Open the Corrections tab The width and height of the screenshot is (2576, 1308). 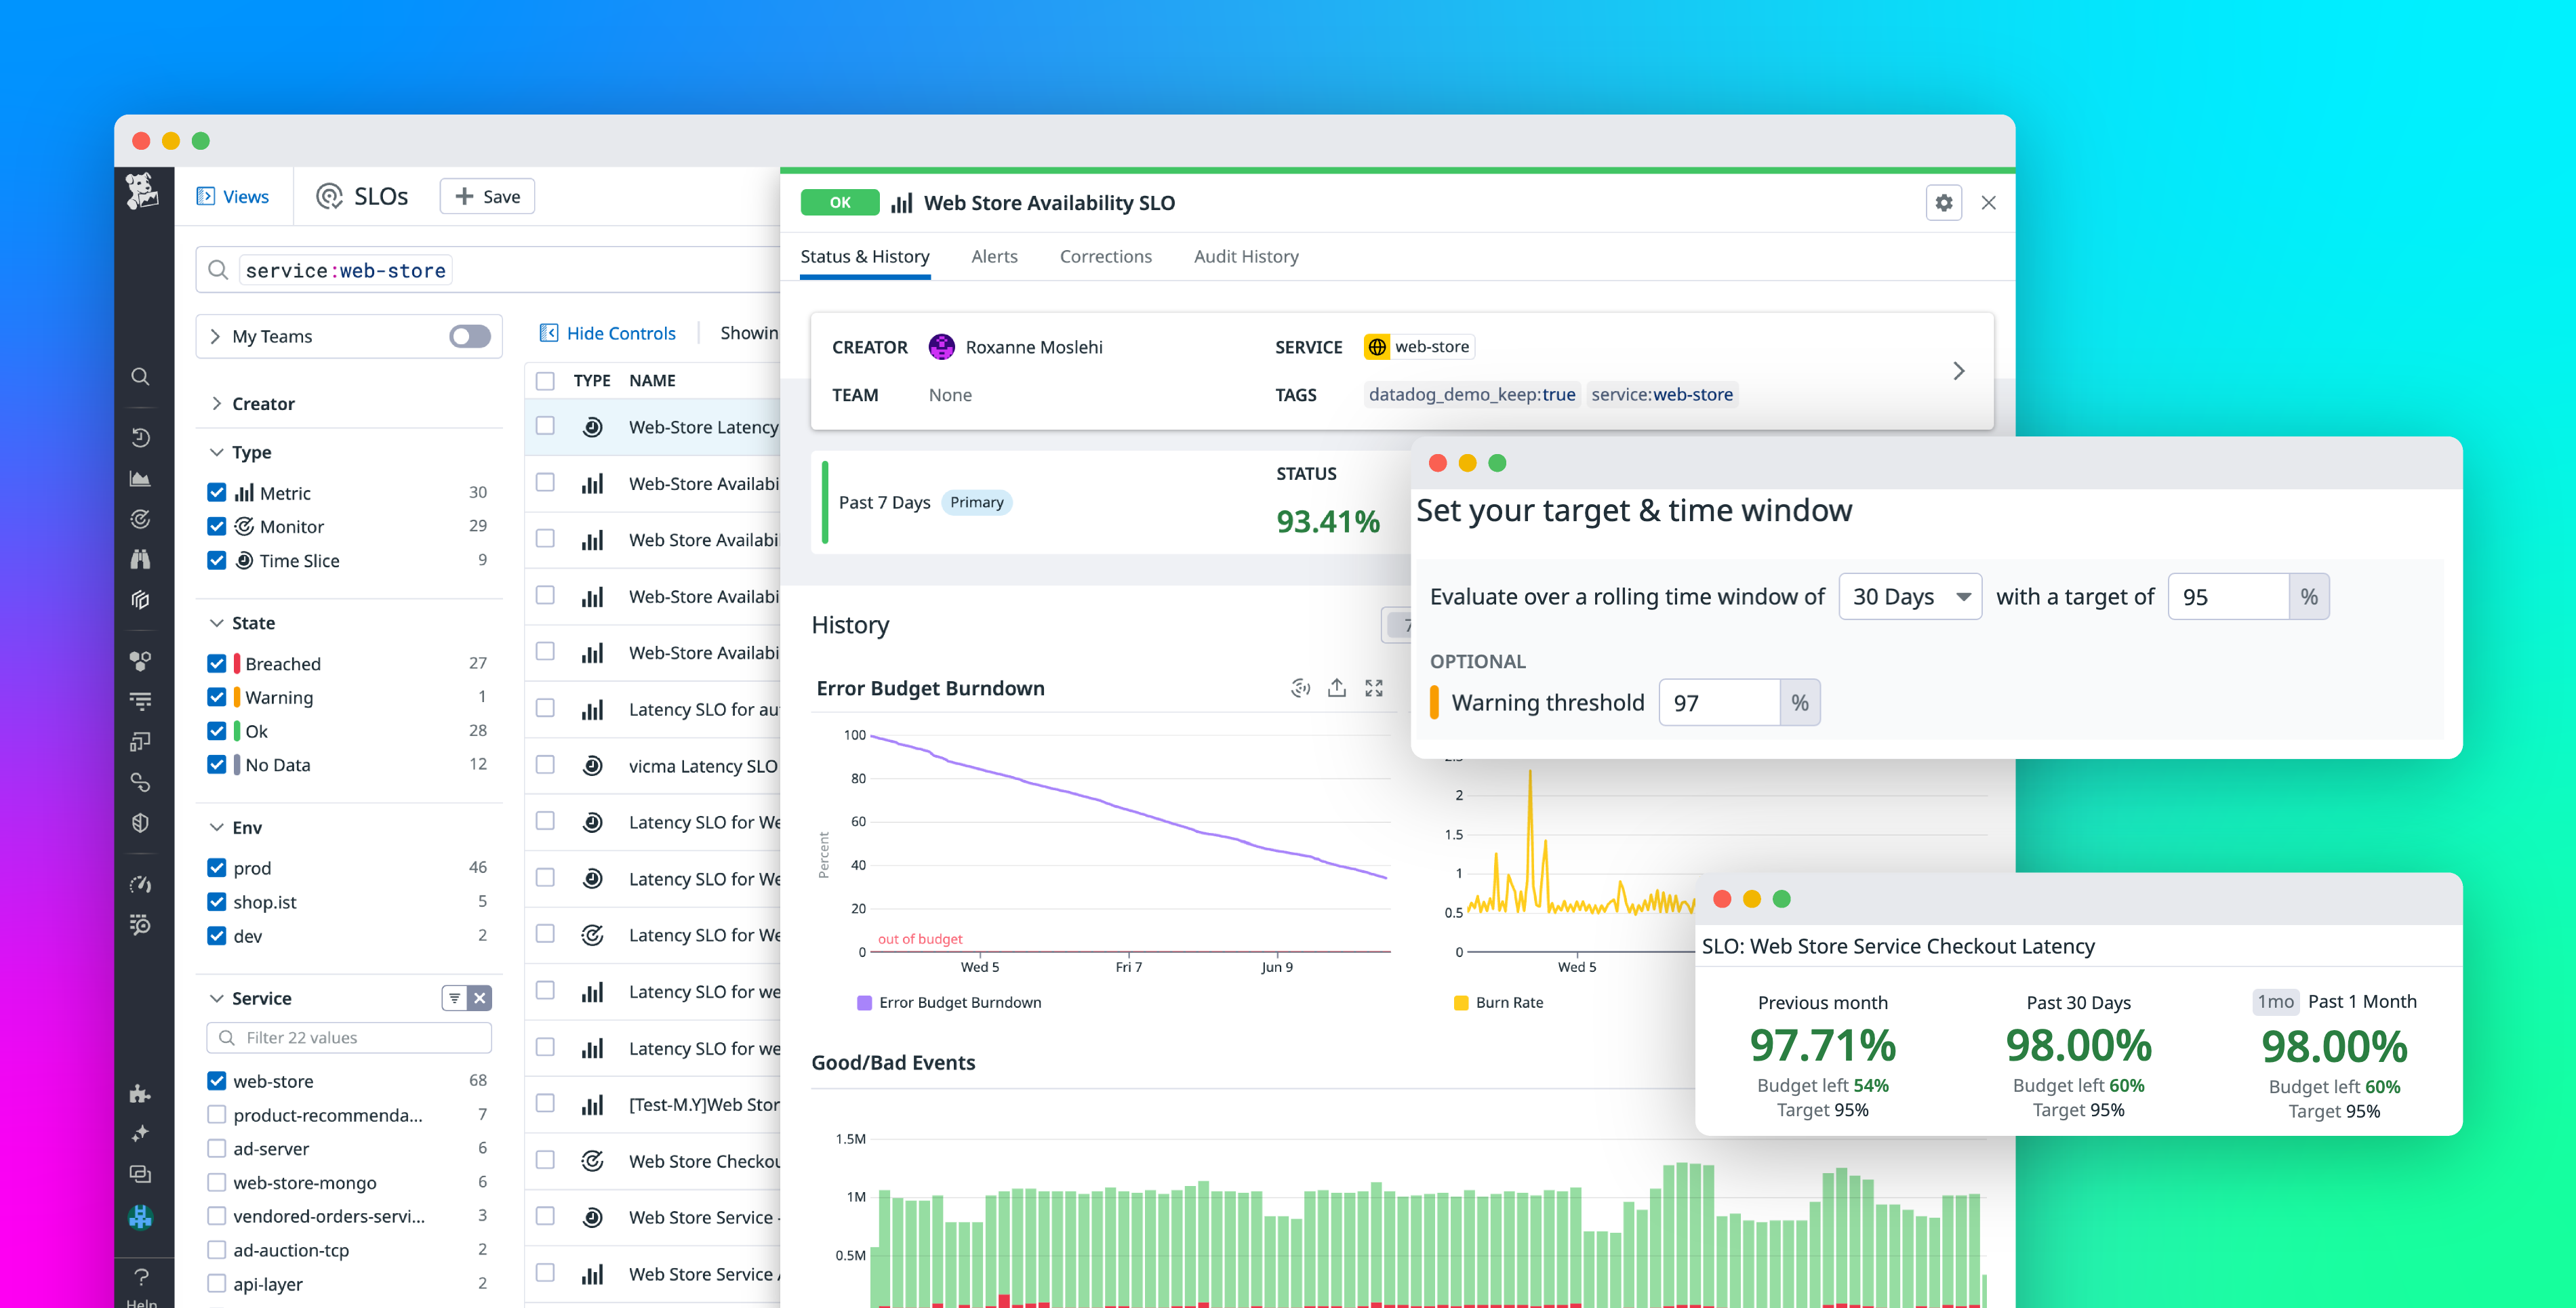click(x=1105, y=256)
